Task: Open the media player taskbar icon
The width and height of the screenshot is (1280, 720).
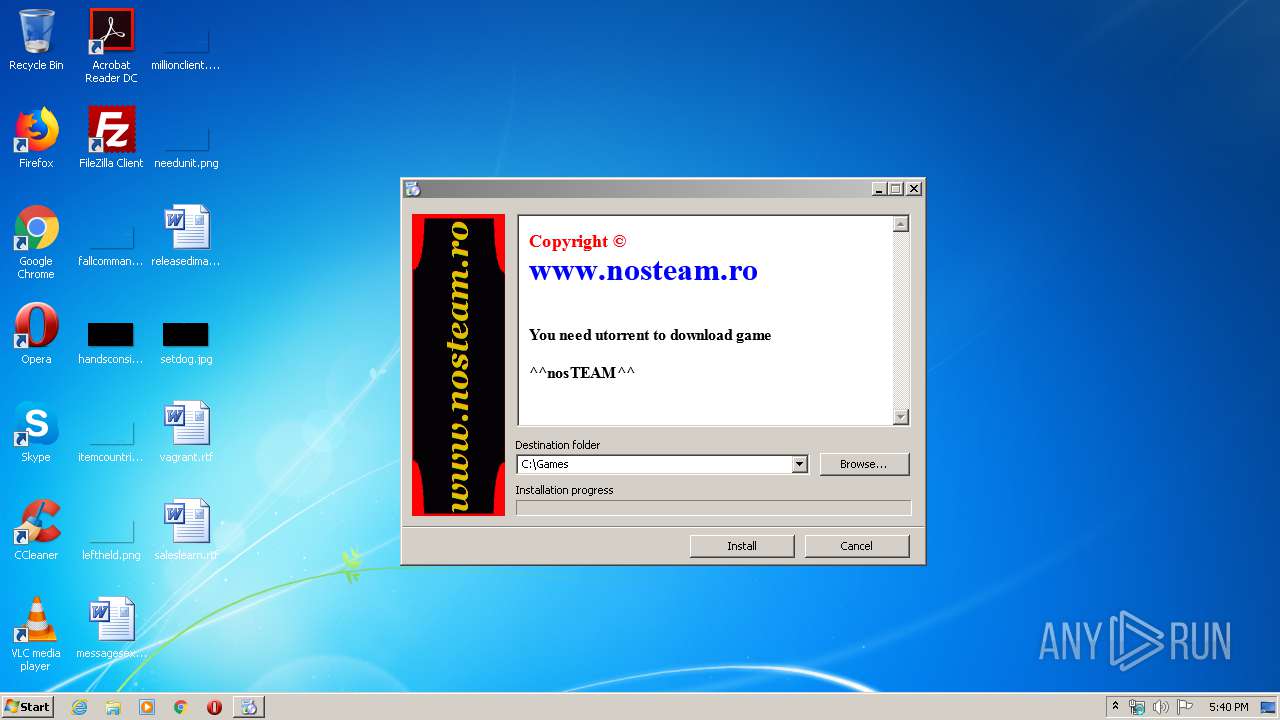Action: click(147, 707)
